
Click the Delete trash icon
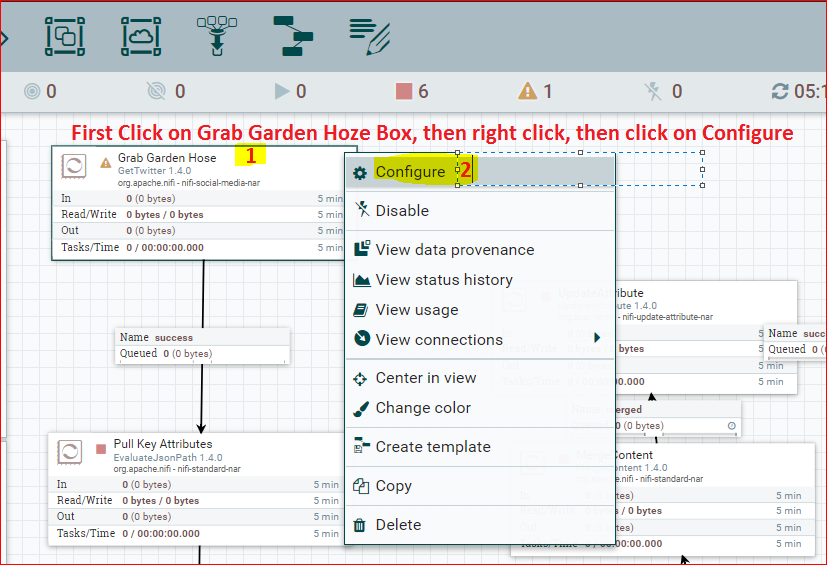tap(360, 525)
